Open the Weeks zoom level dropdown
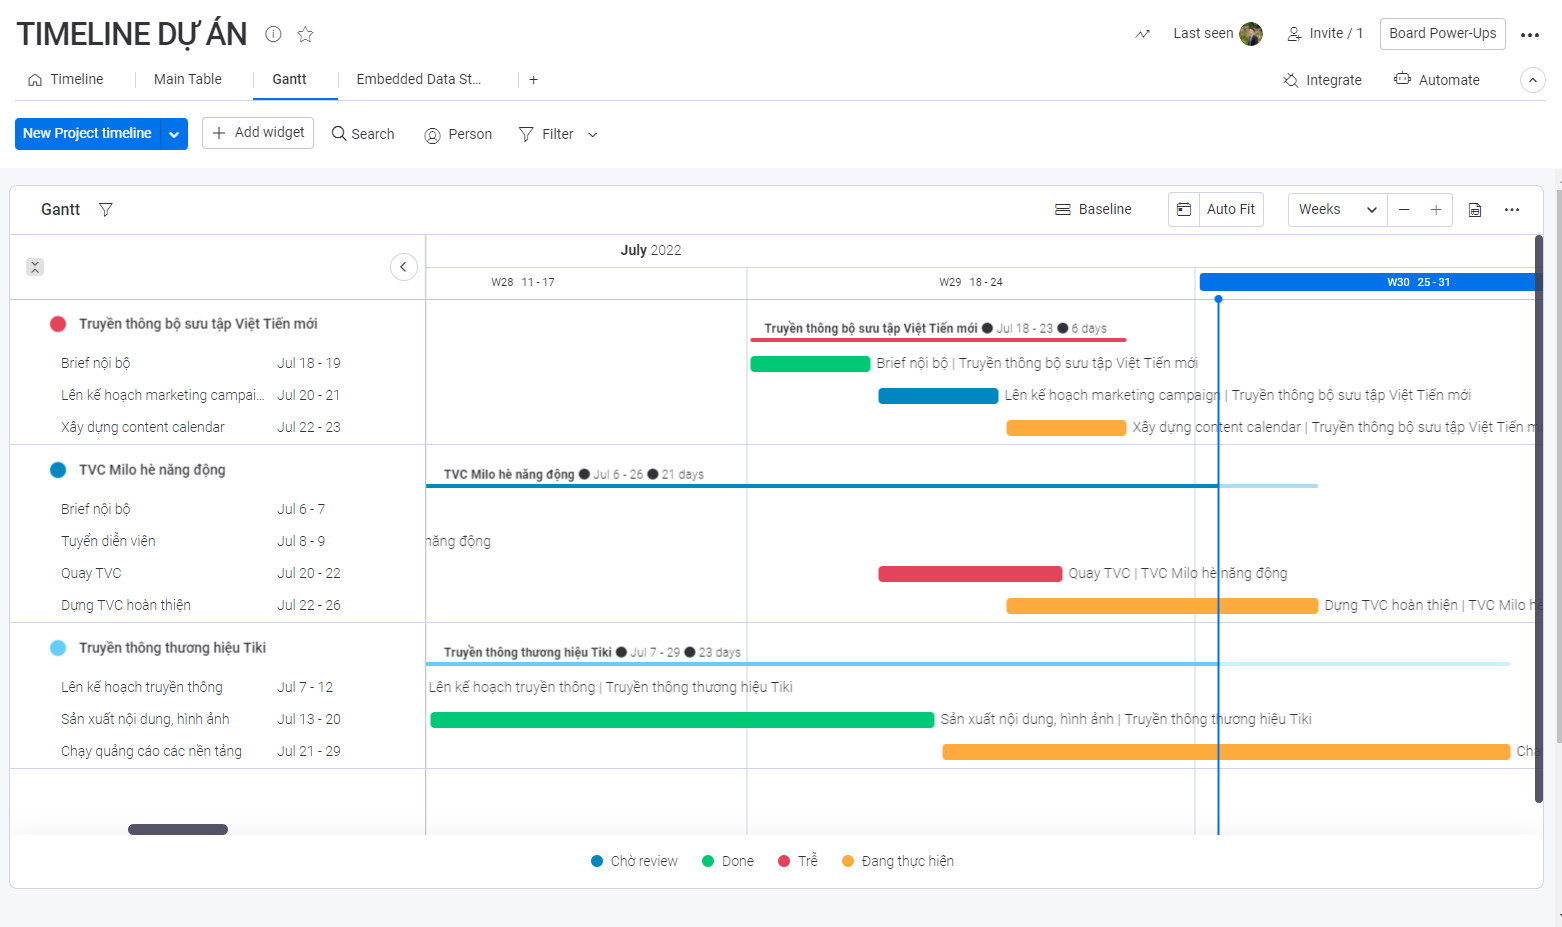Image resolution: width=1562 pixels, height=927 pixels. pos(1336,209)
